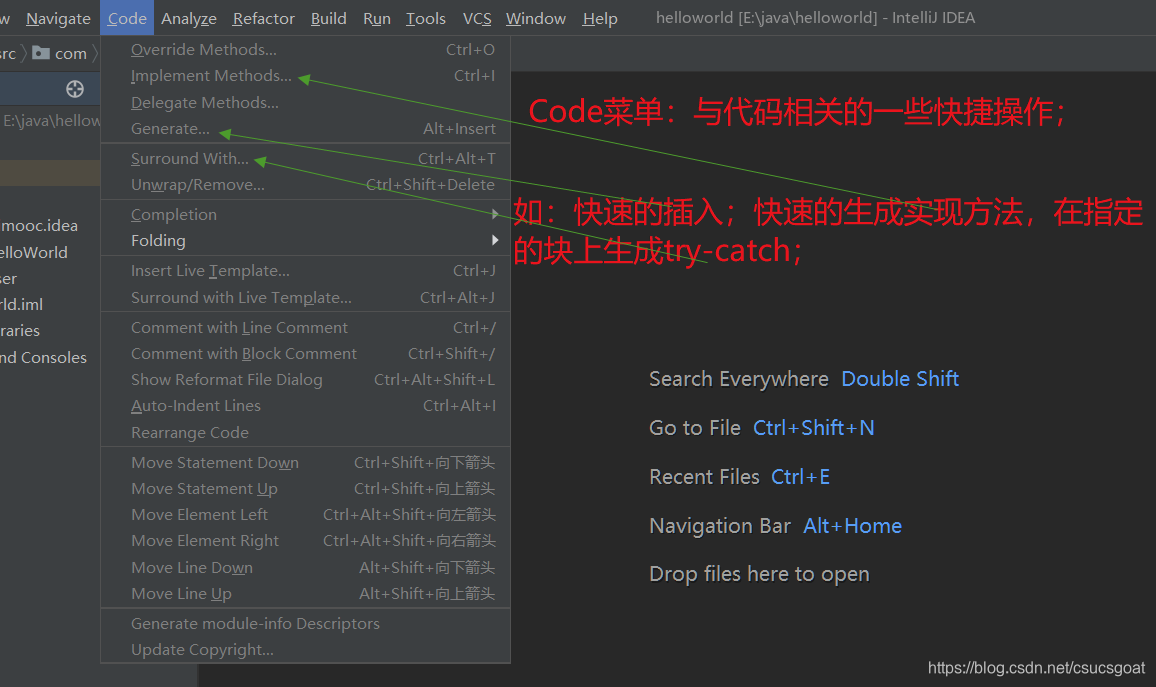Viewport: 1156px width, 687px height.
Task: Select Generate... menu item
Action: pos(305,129)
